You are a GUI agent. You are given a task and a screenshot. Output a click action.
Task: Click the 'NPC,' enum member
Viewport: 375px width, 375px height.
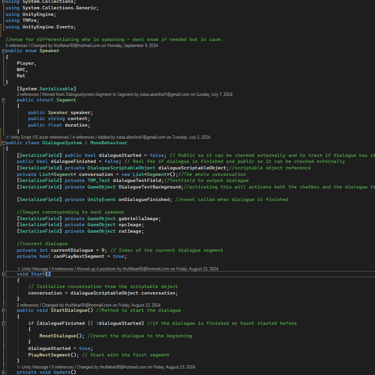click(22, 70)
